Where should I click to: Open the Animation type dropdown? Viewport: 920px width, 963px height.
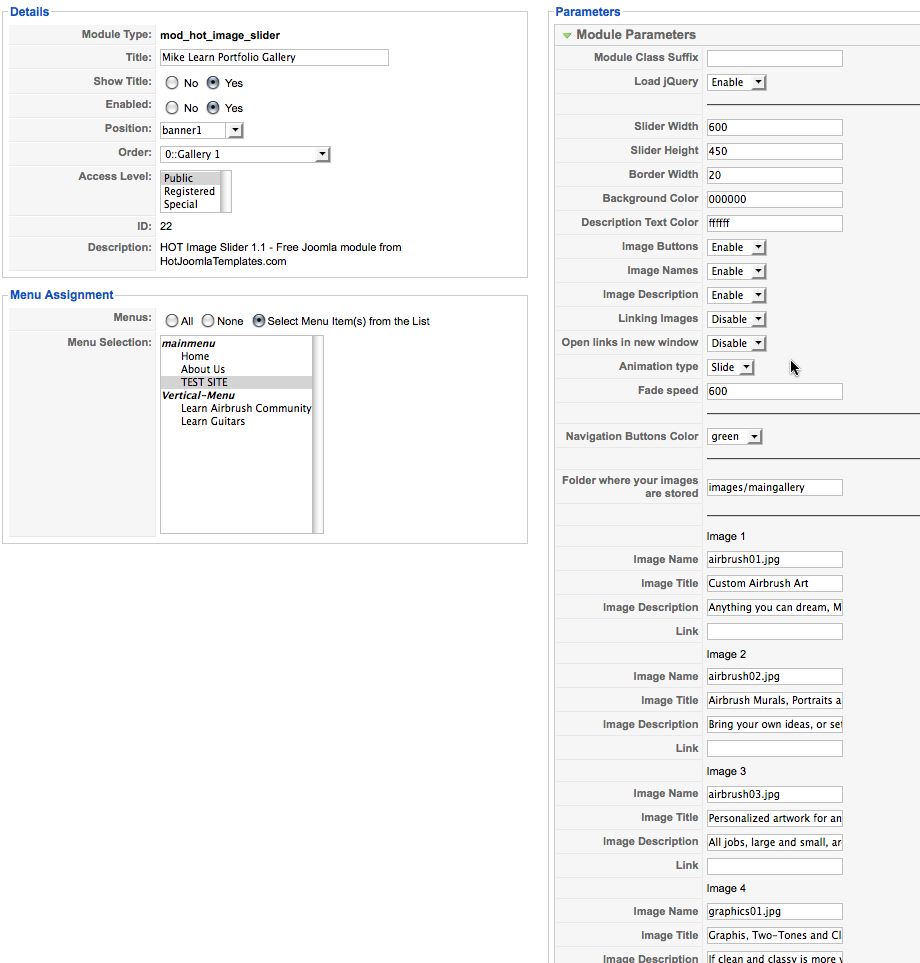pos(730,367)
